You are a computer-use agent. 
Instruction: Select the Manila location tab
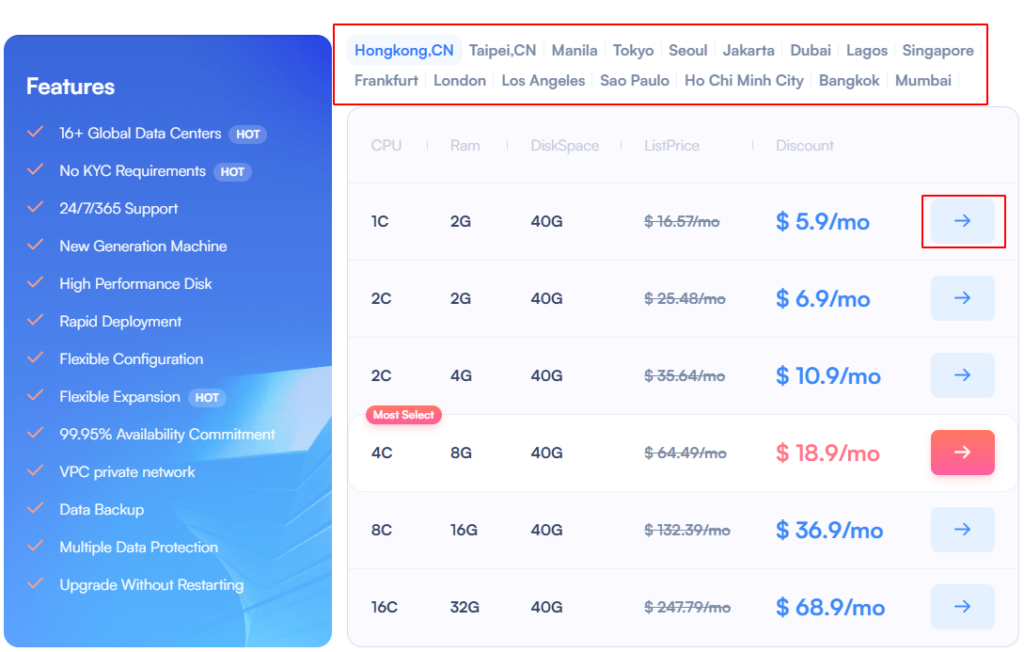pyautogui.click(x=574, y=50)
